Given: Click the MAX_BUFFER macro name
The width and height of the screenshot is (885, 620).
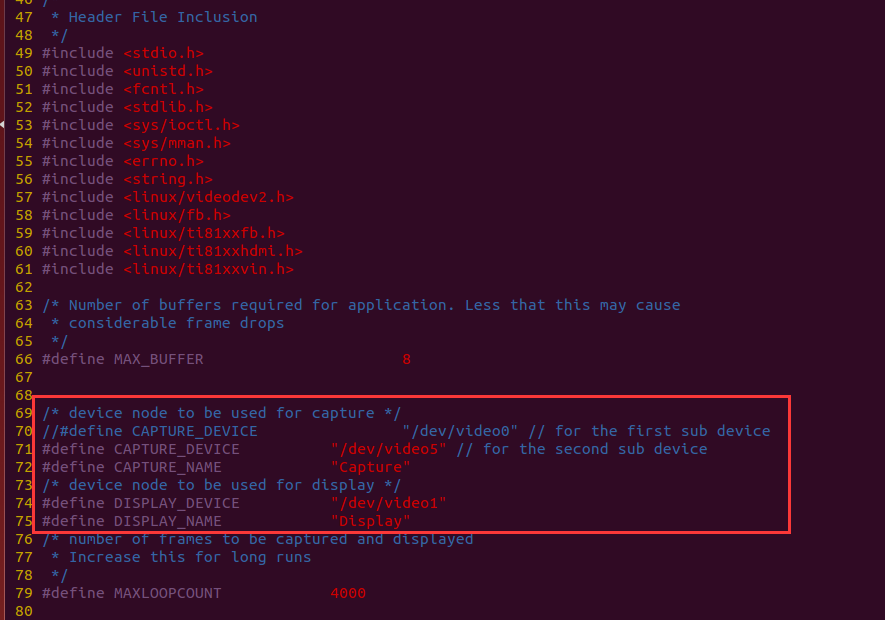Looking at the screenshot, I should 158,359.
